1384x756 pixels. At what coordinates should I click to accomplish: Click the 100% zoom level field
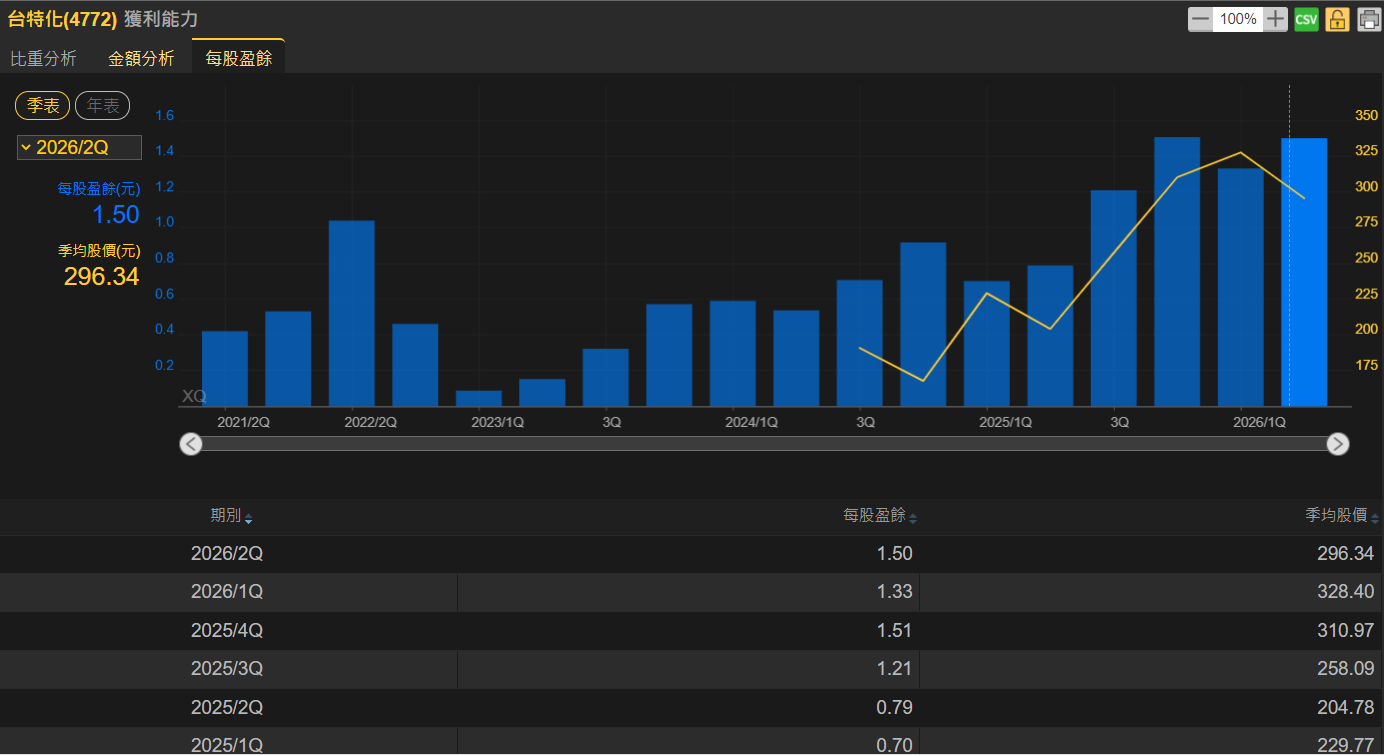[x=1238, y=19]
